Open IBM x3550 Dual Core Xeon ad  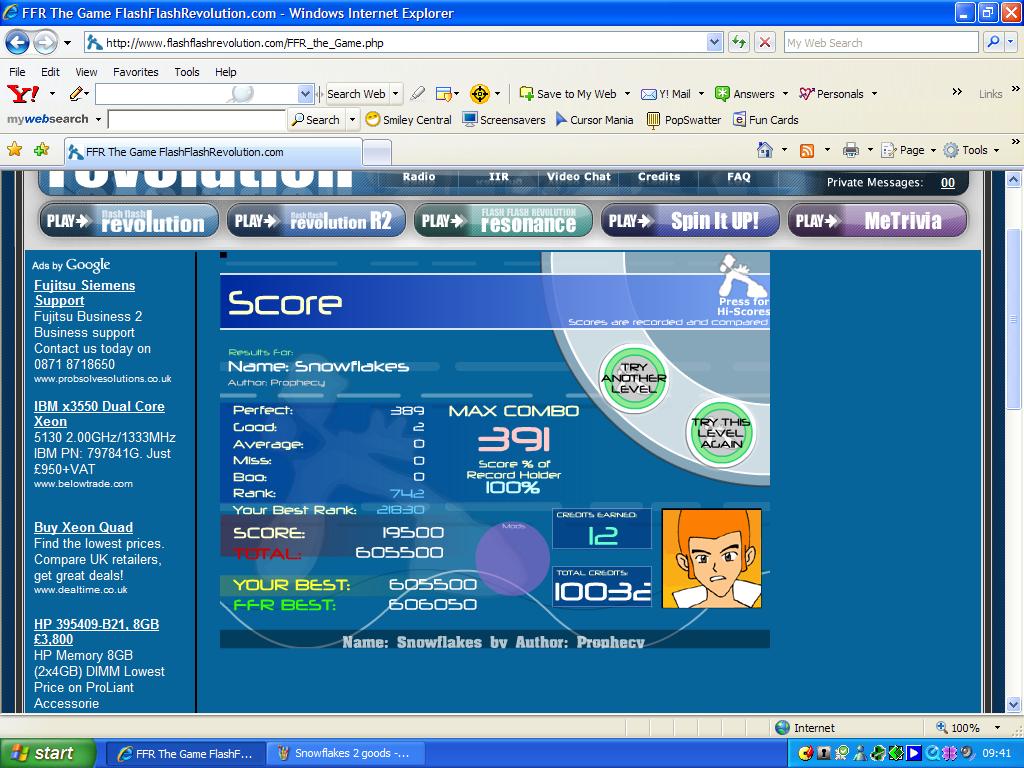(x=99, y=414)
